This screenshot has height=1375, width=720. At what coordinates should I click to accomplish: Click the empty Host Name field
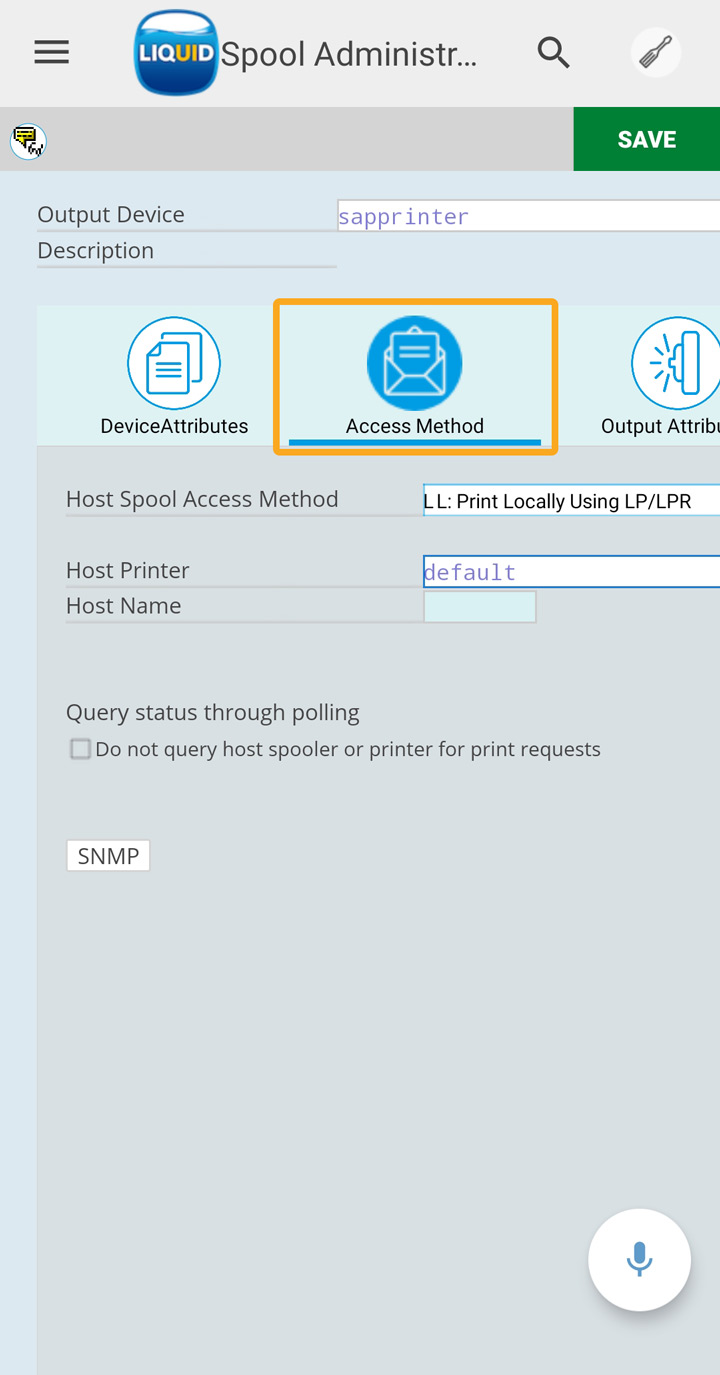pos(480,607)
